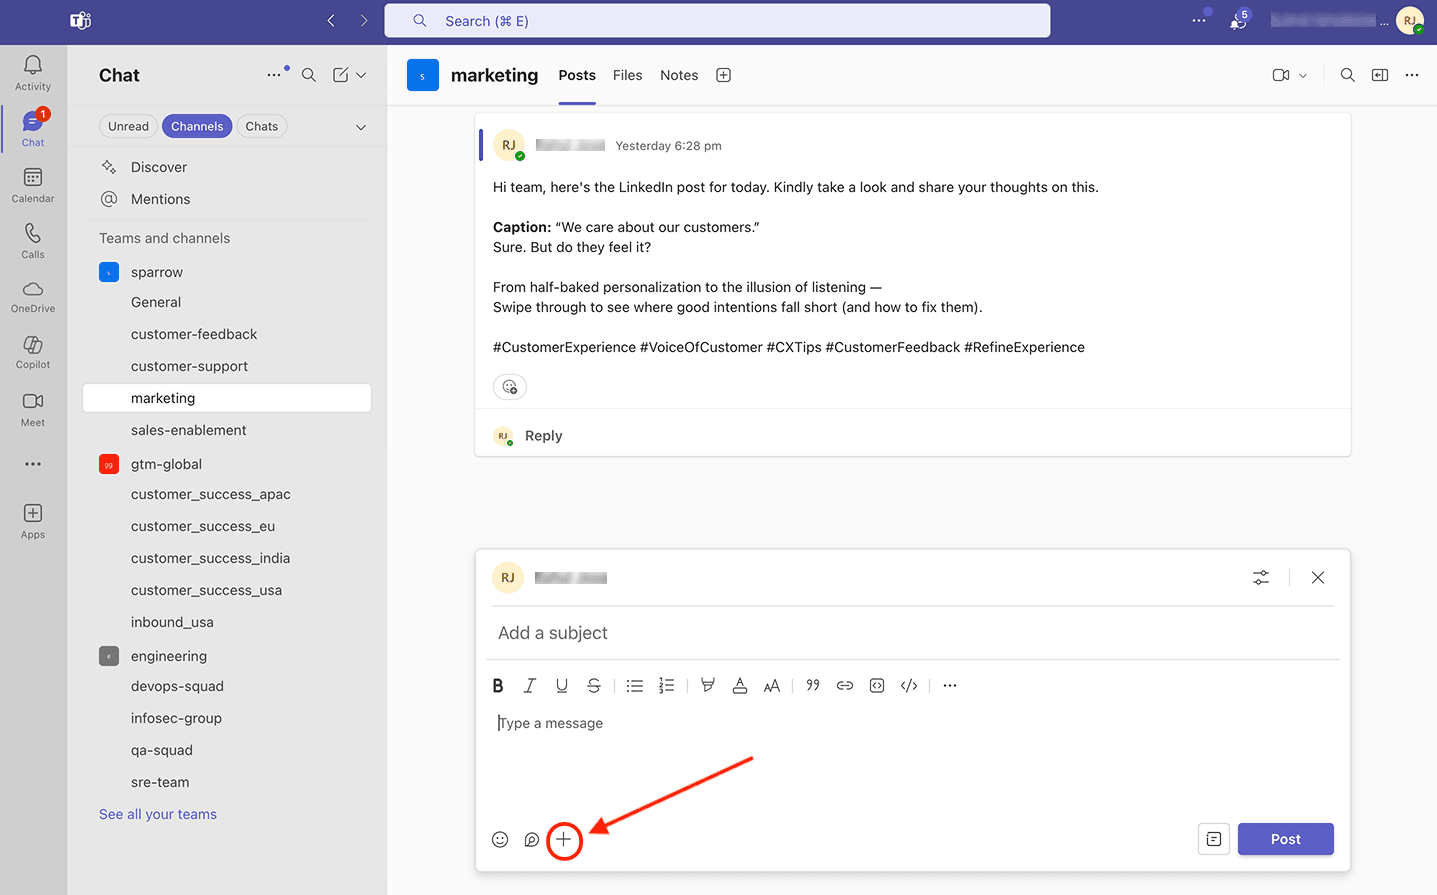
Task: Open the emoji picker in compose box
Action: pyautogui.click(x=500, y=840)
